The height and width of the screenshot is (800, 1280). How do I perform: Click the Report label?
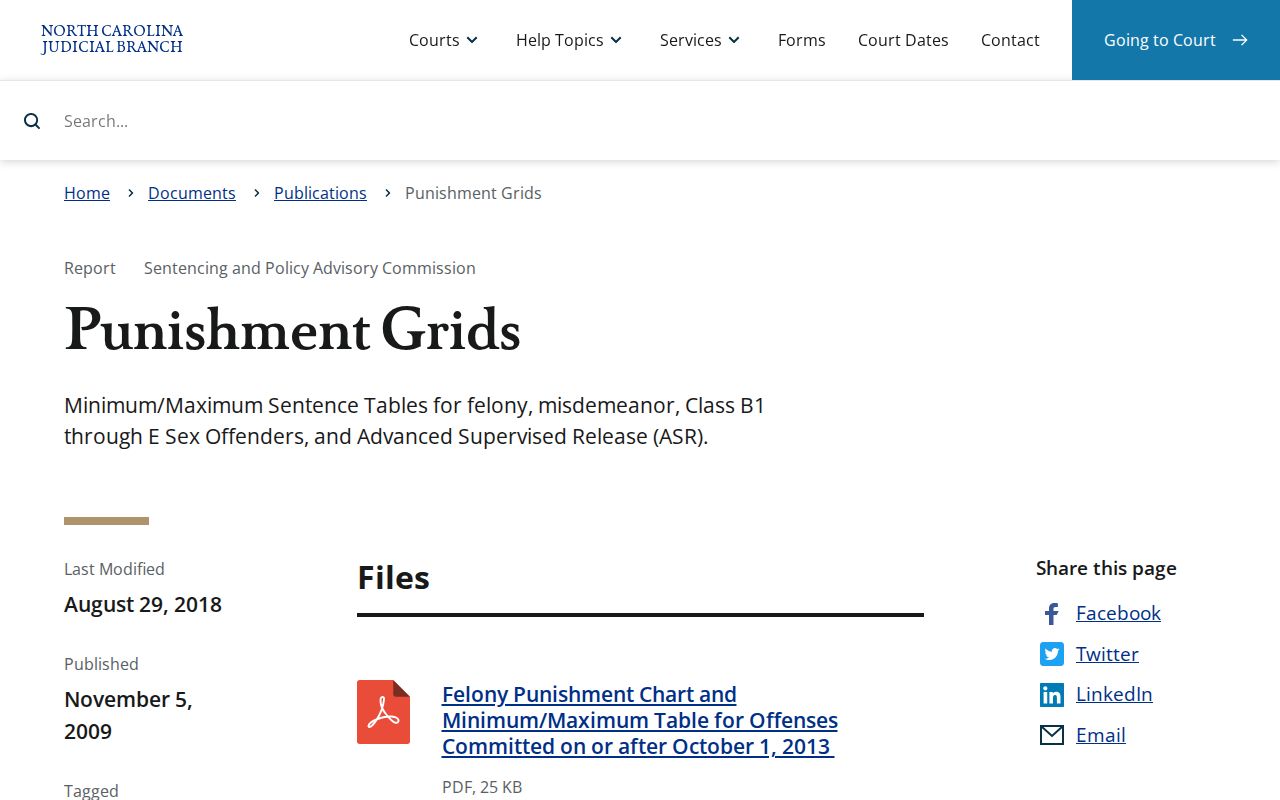pos(90,268)
